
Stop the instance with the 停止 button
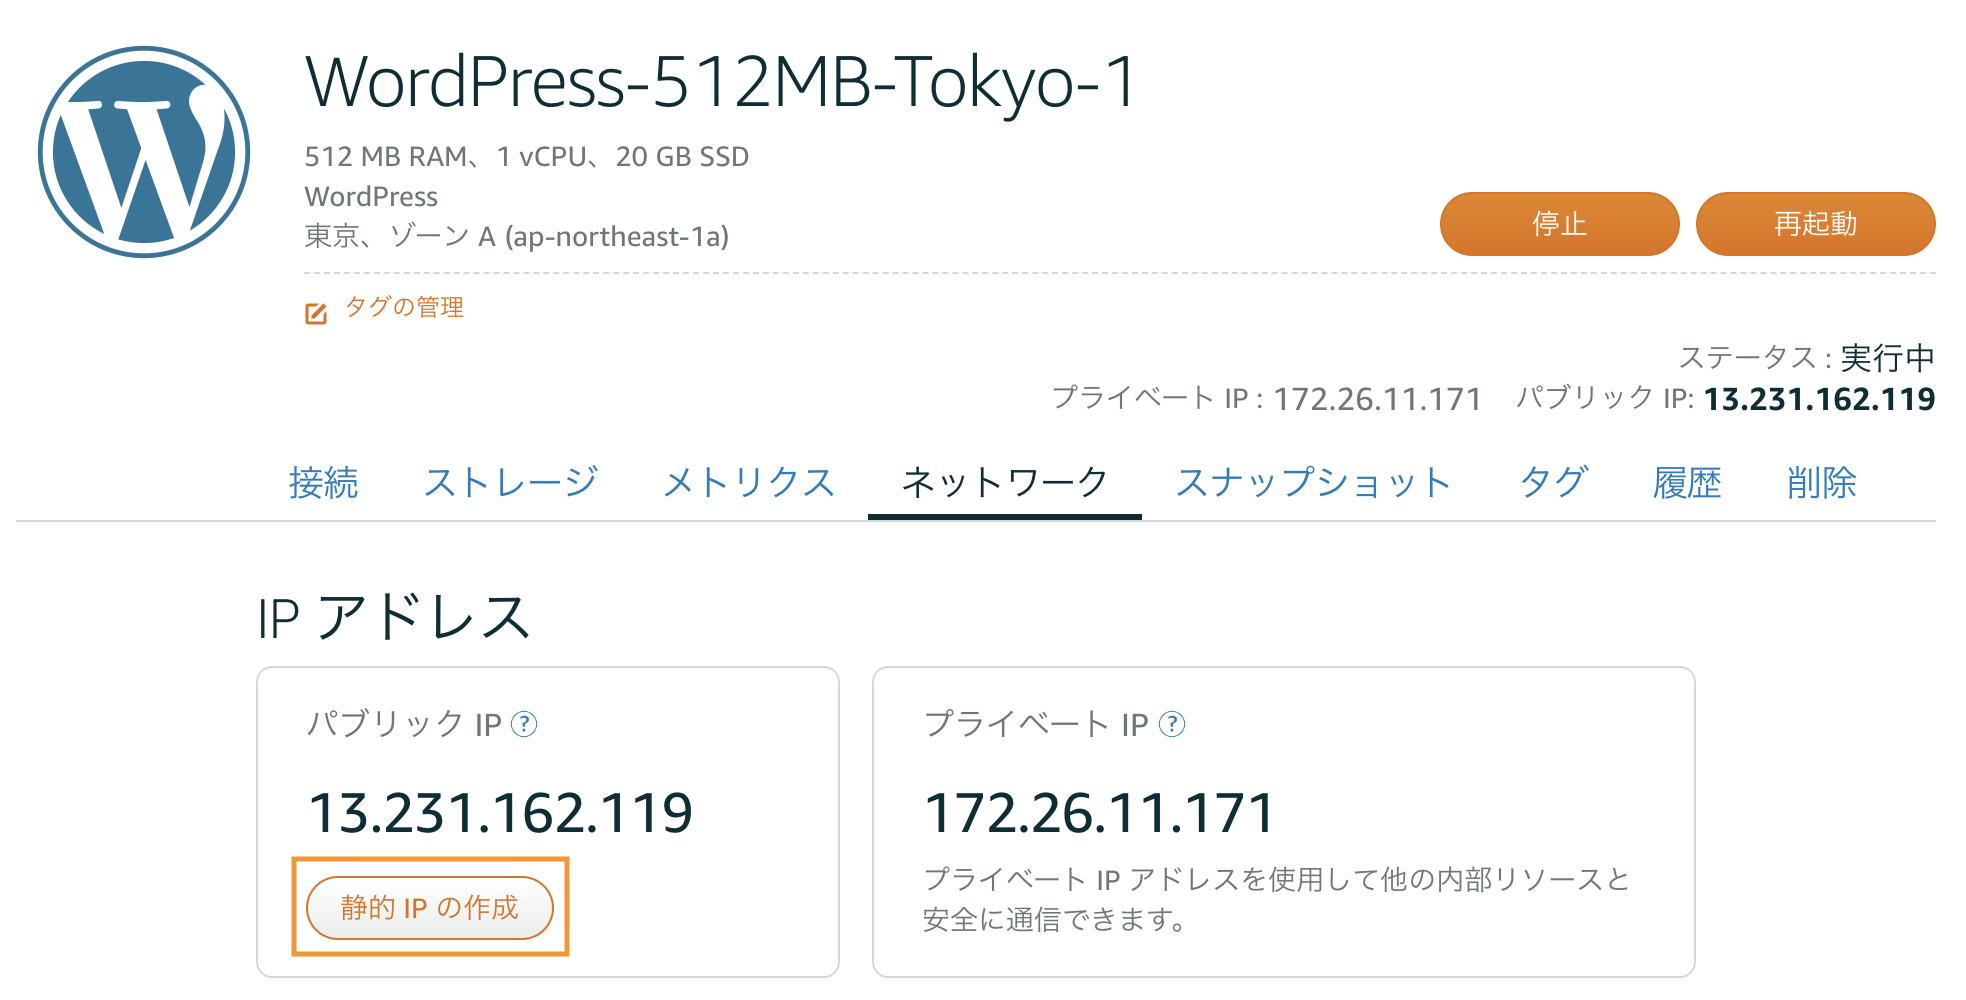click(x=1559, y=224)
